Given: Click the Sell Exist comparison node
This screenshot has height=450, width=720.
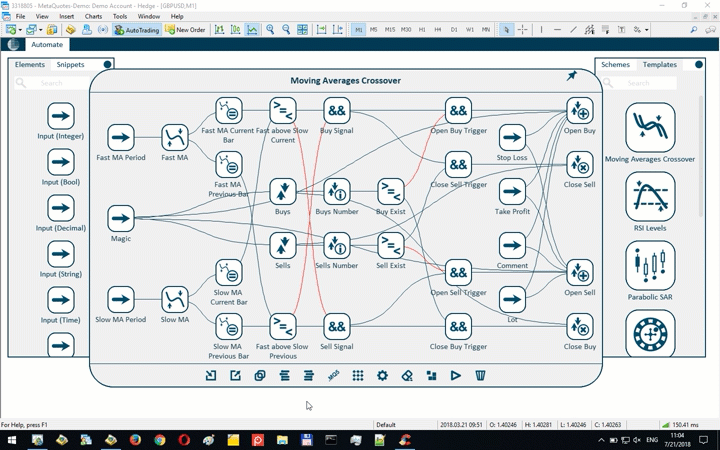Looking at the screenshot, I should point(391,246).
